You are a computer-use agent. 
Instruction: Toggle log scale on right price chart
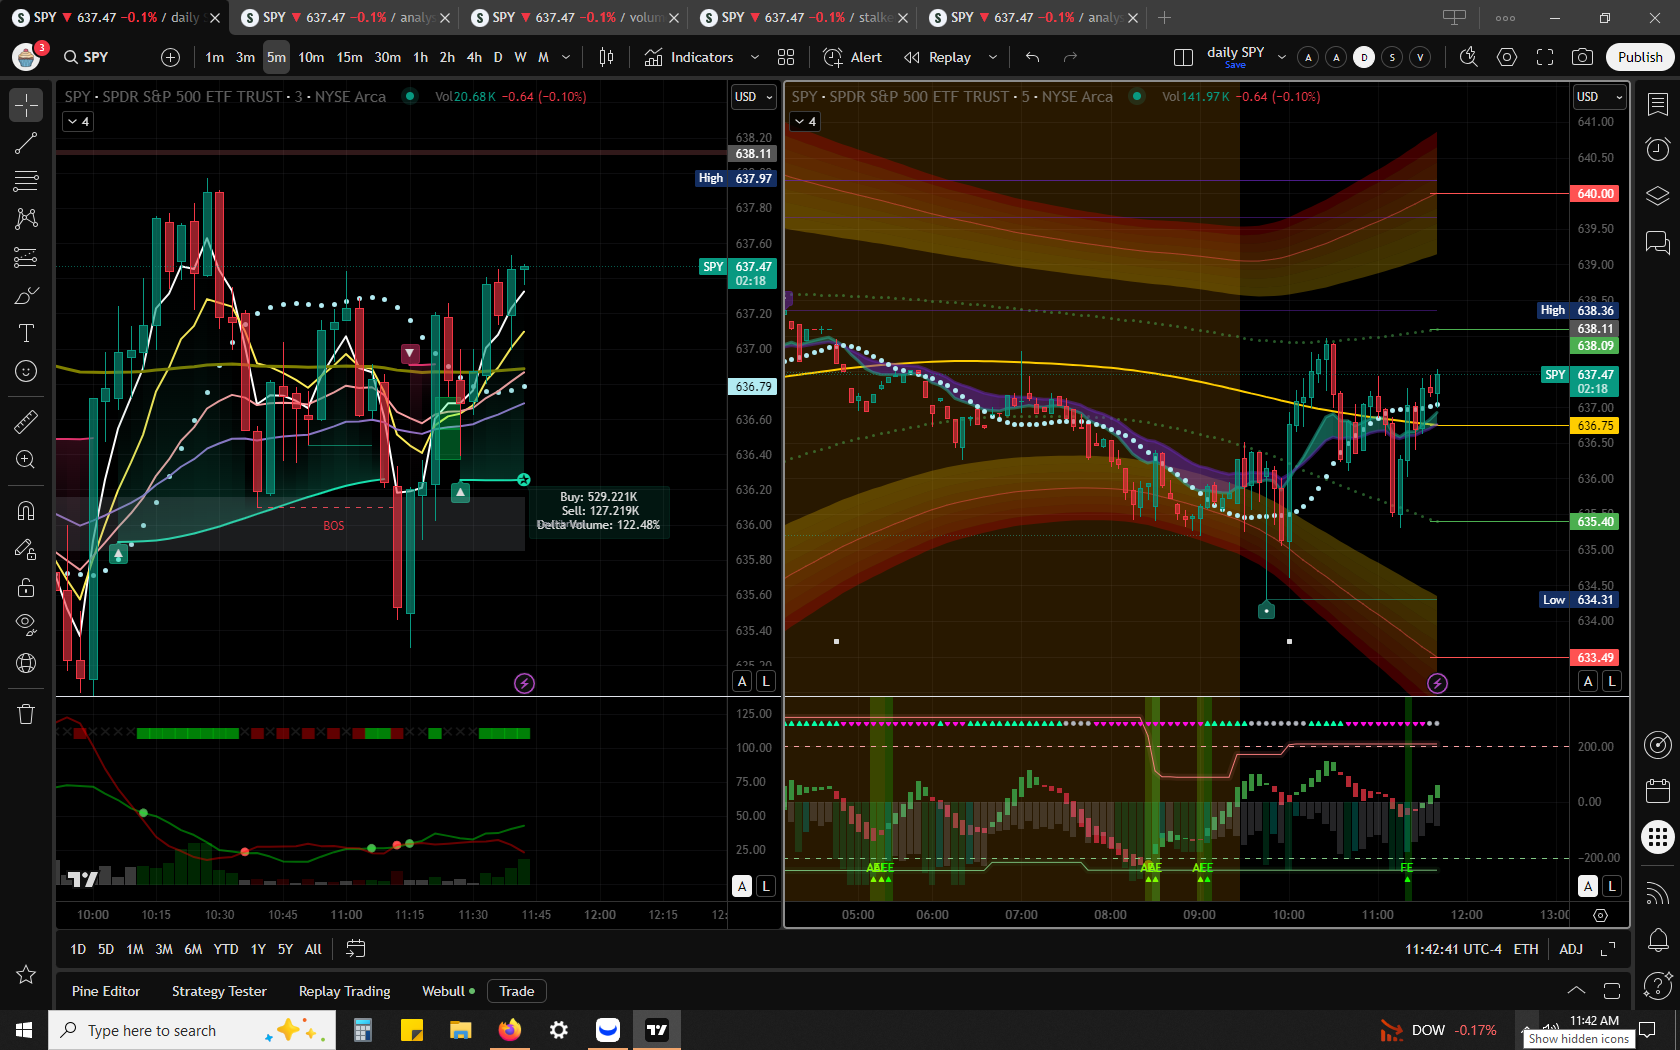(x=1612, y=681)
